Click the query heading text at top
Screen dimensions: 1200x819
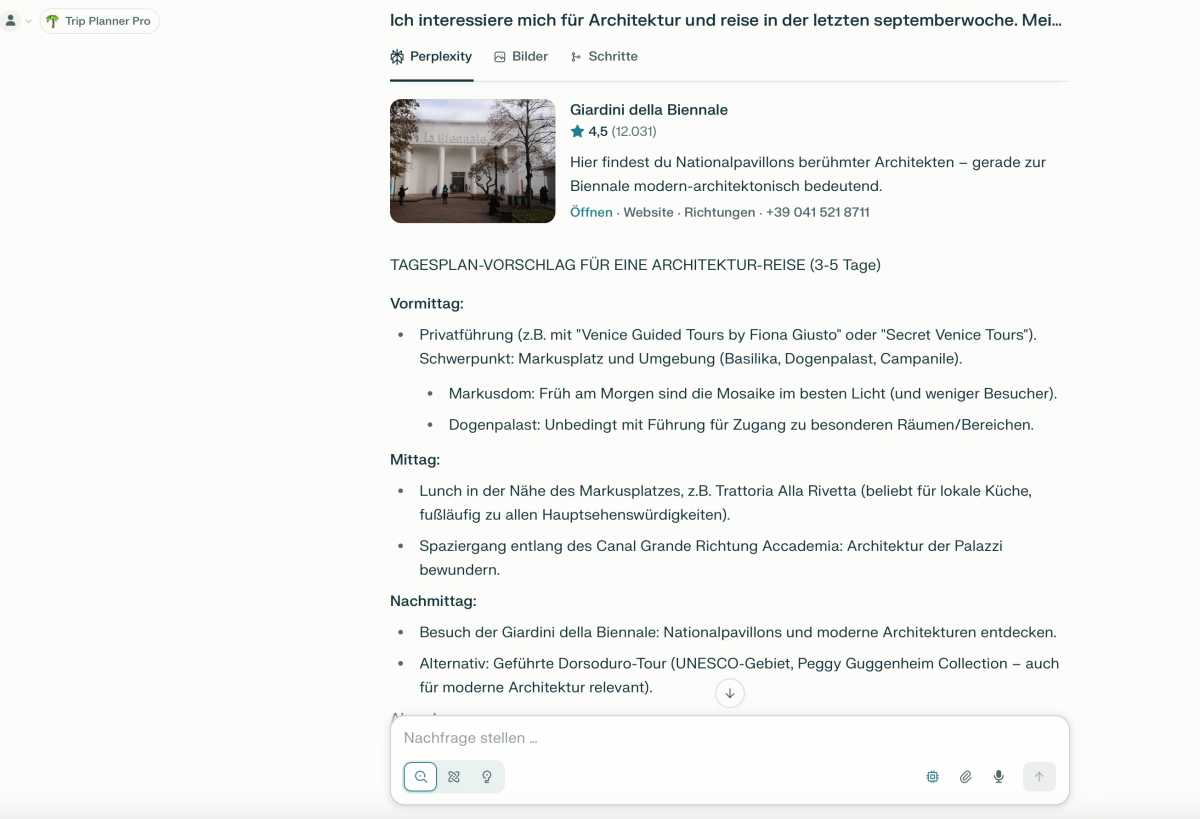click(726, 20)
